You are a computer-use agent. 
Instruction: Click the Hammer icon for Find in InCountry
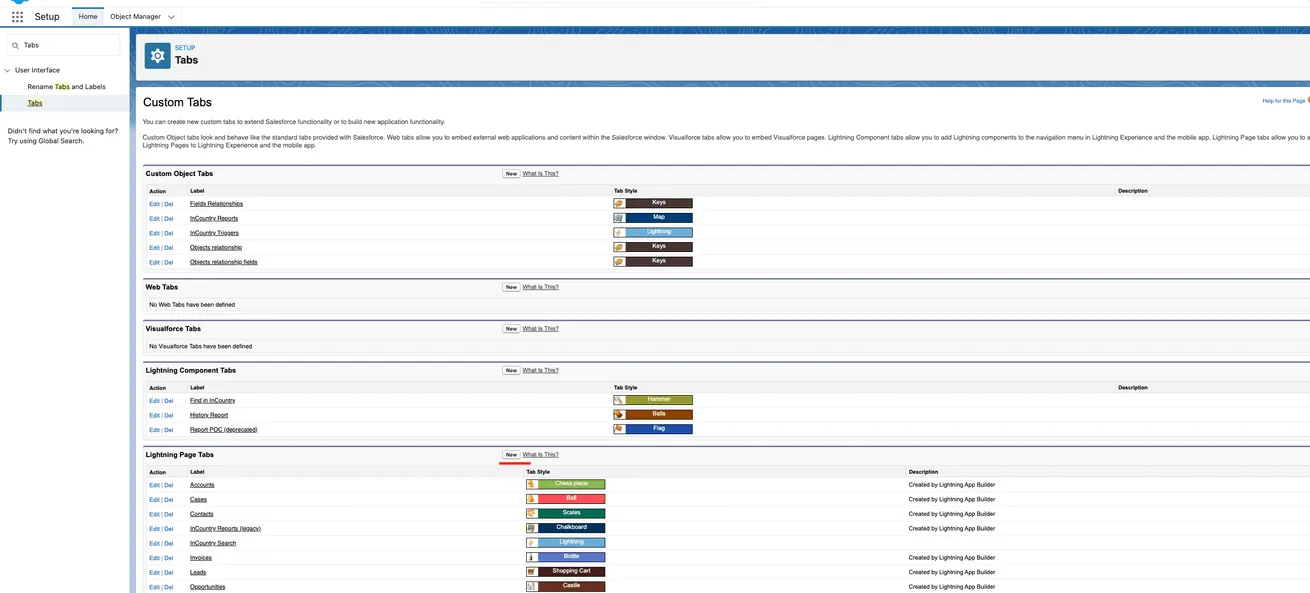(619, 400)
